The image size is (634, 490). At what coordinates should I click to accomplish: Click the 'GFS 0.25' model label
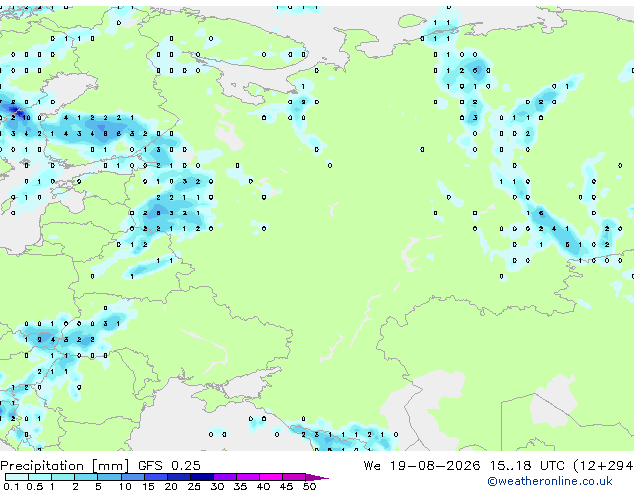pos(169,465)
